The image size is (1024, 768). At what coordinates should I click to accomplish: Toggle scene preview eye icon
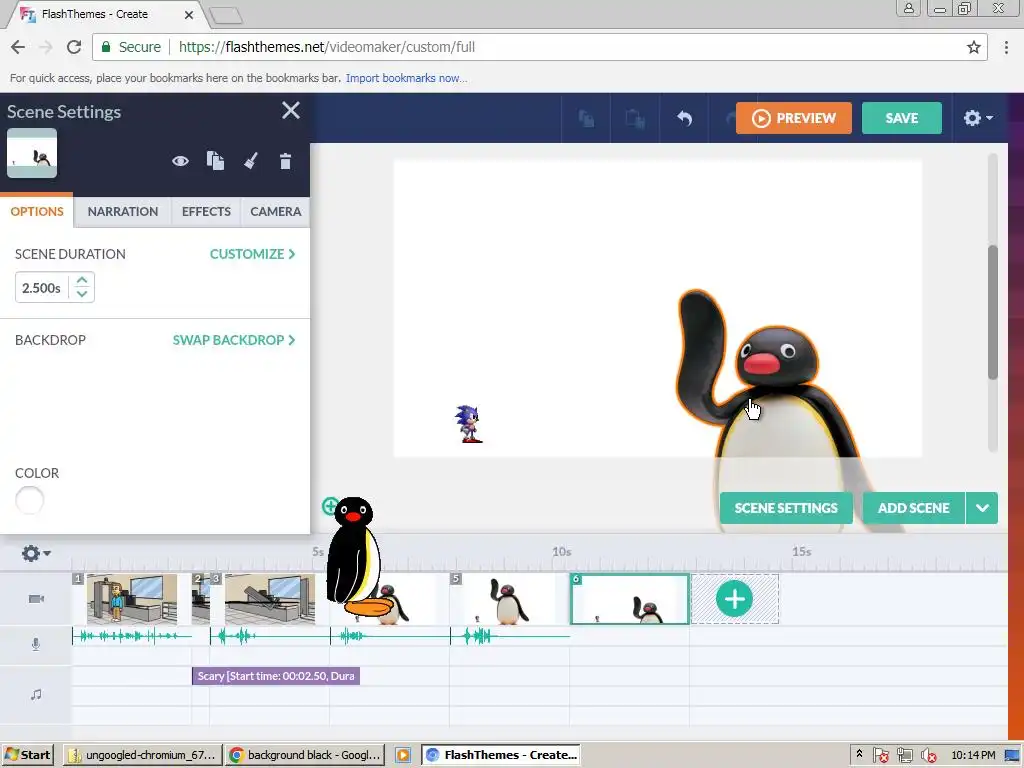point(180,161)
